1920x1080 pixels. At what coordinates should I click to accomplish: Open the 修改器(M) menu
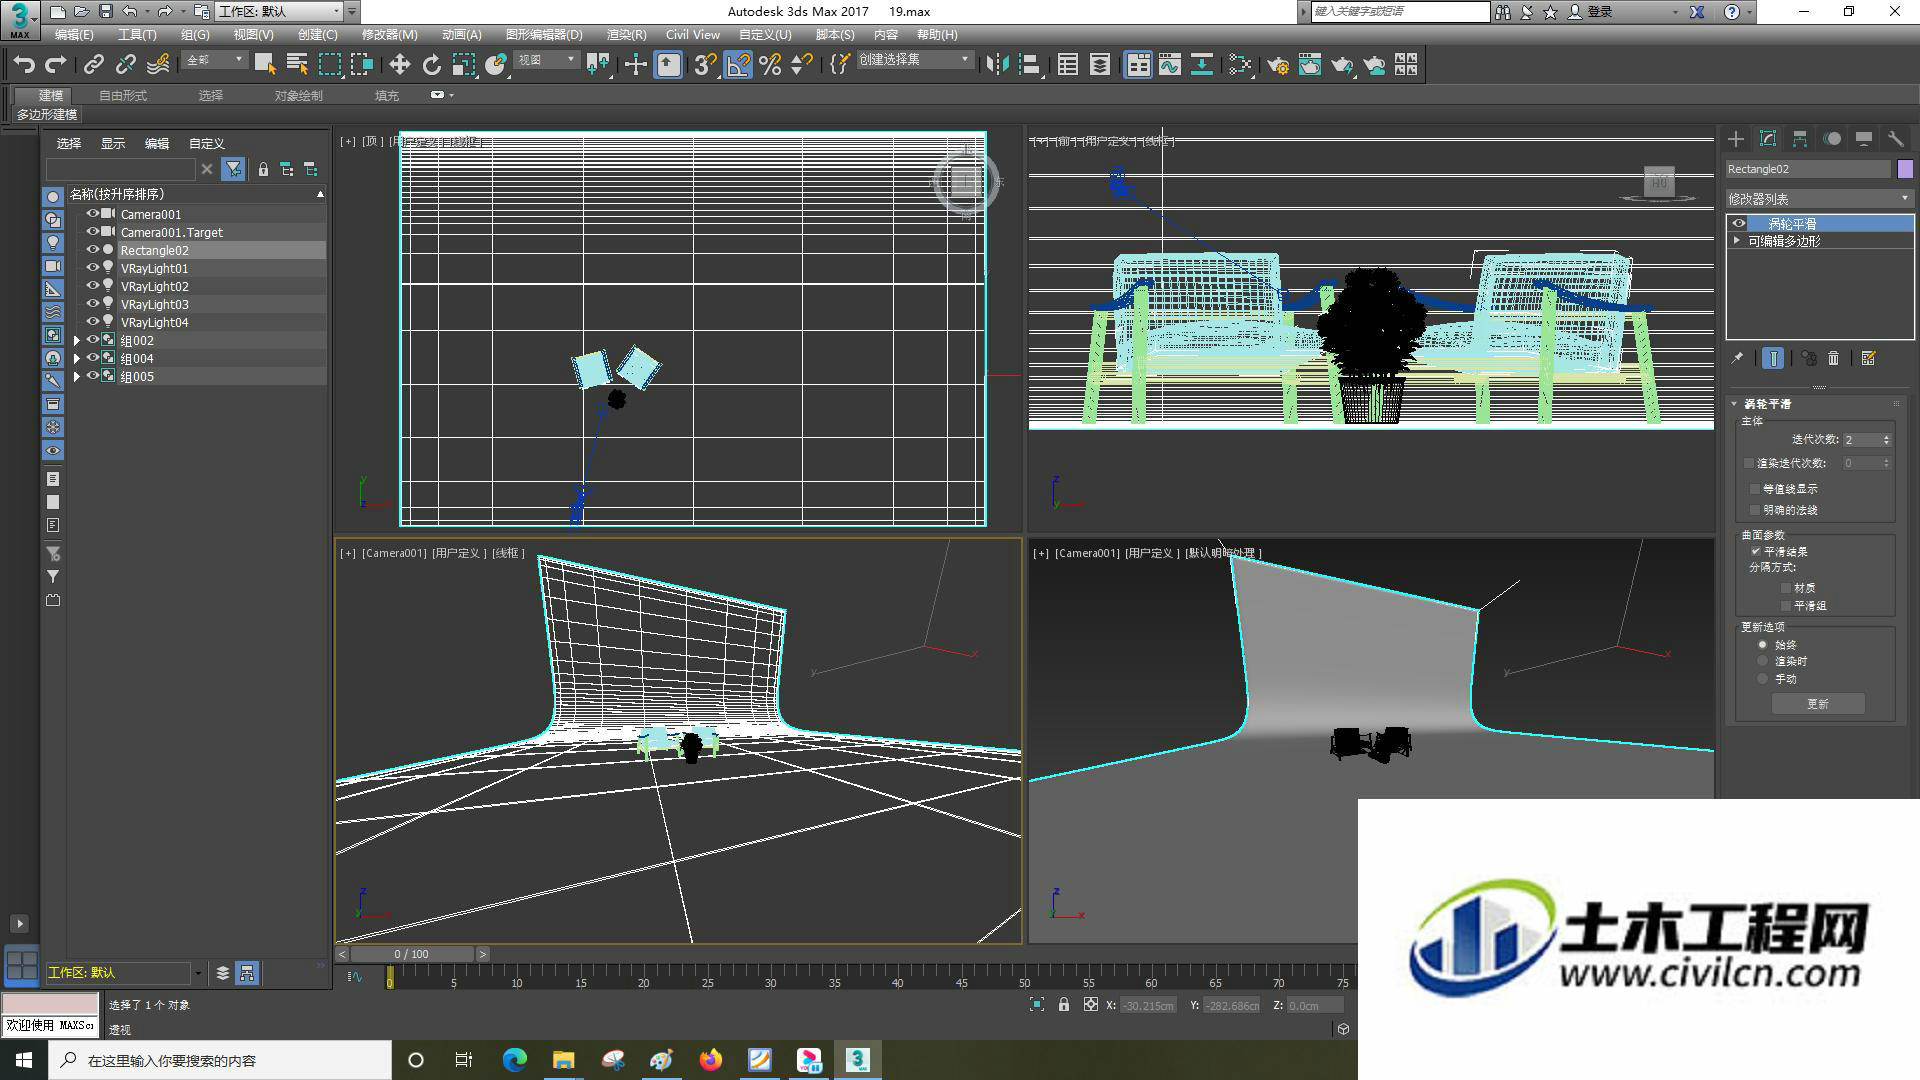tap(390, 35)
